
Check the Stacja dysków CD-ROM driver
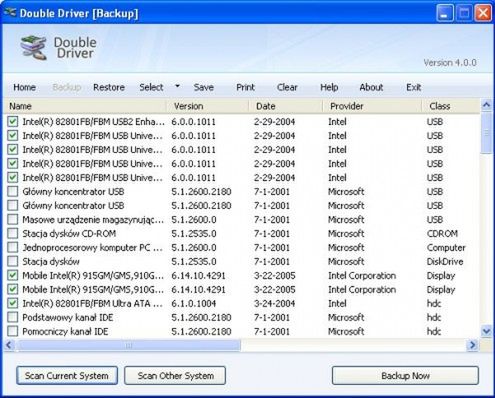point(13,233)
